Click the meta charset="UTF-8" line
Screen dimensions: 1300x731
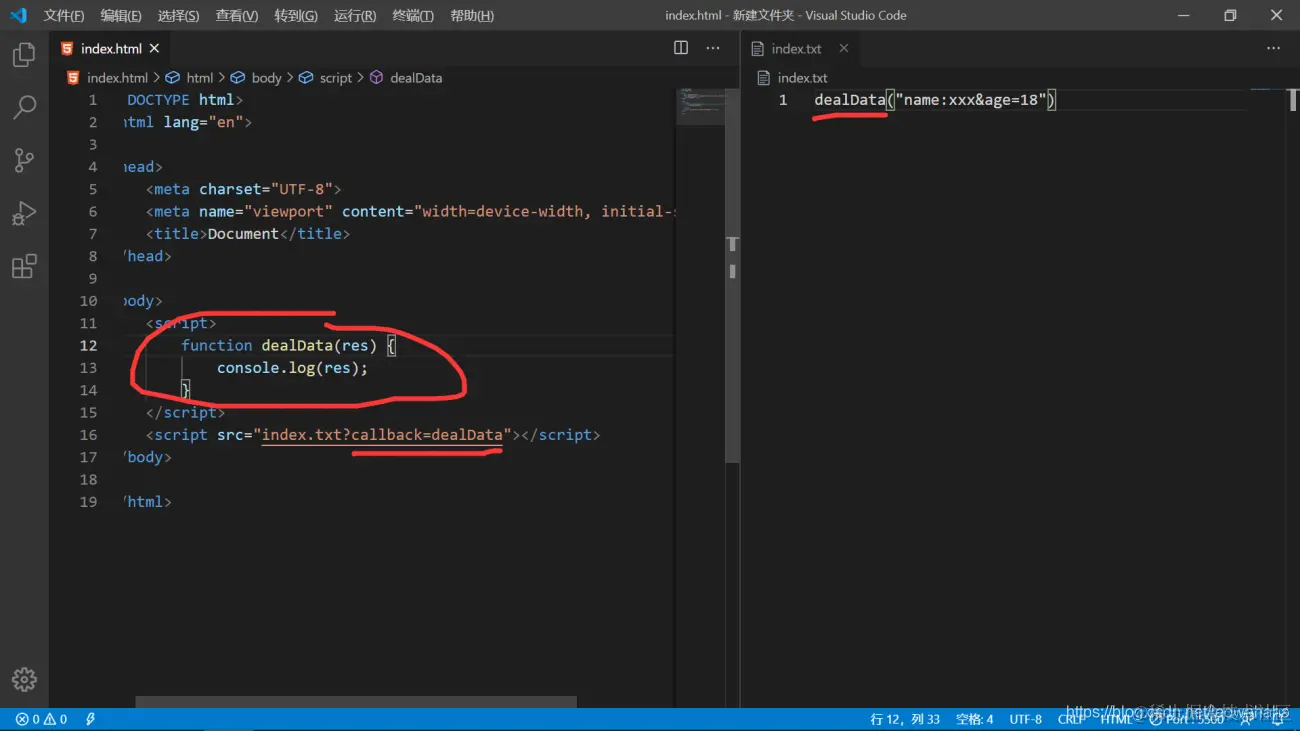(x=244, y=189)
